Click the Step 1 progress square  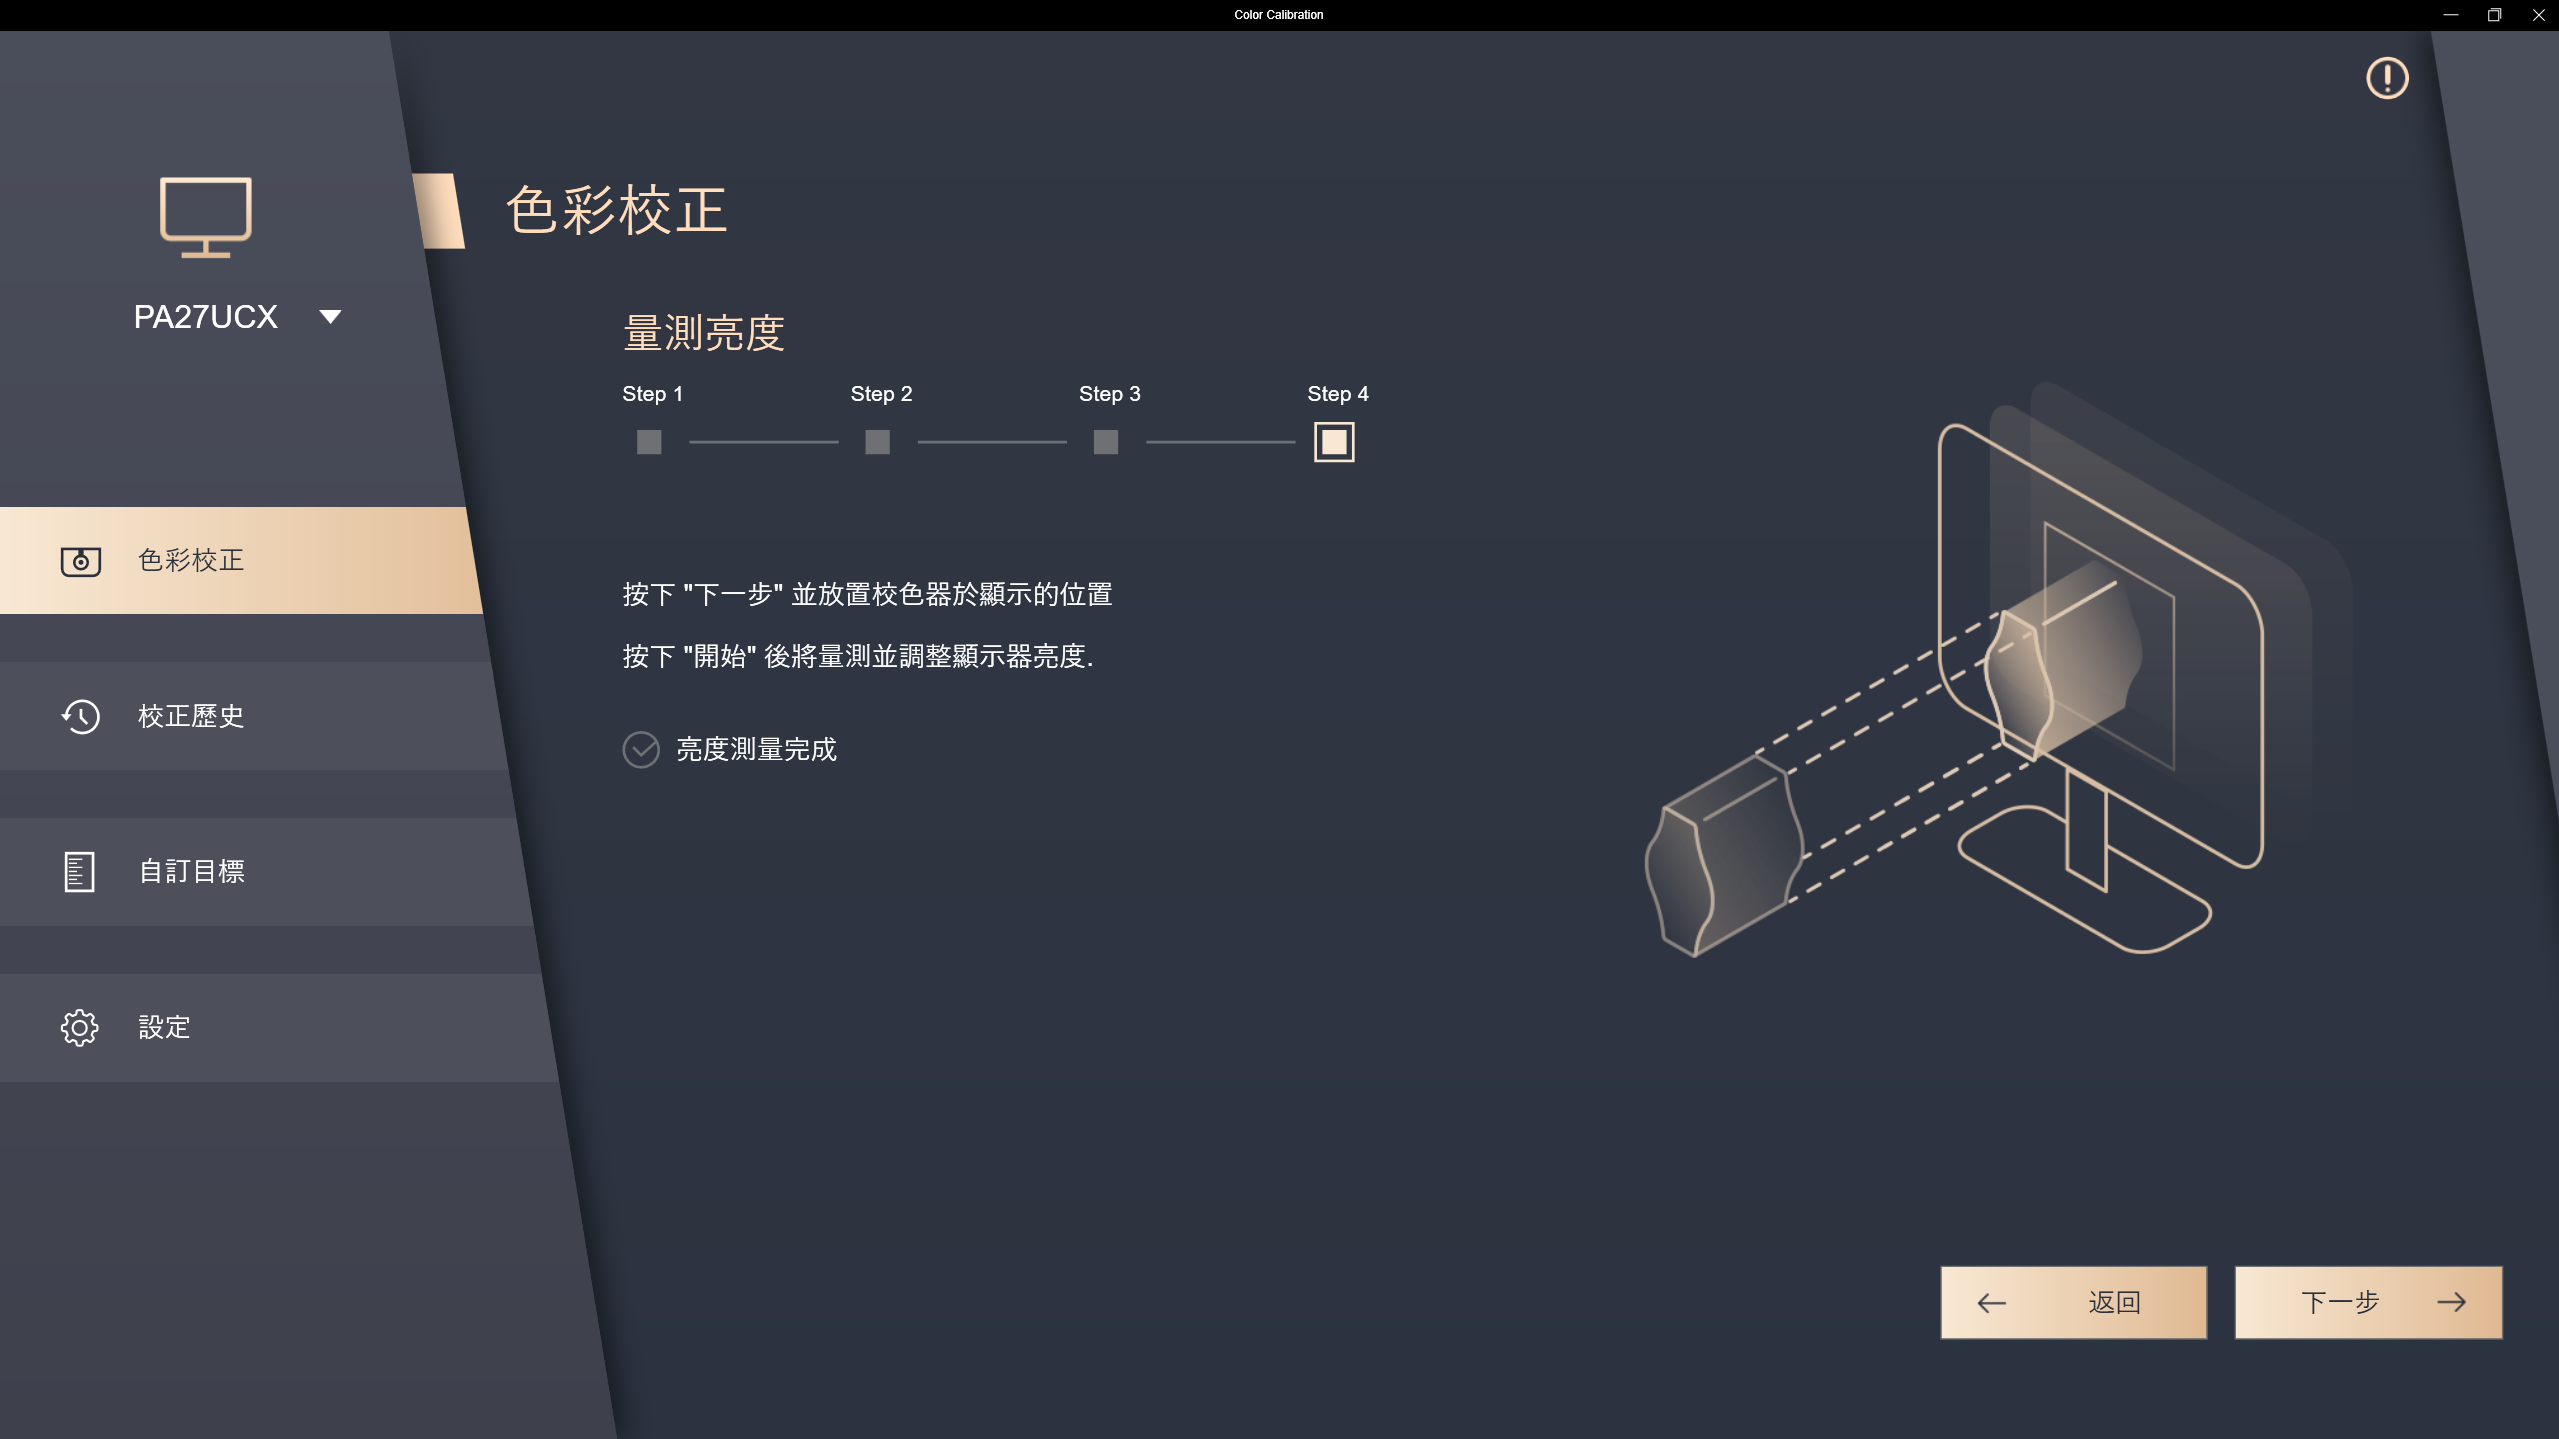[x=649, y=442]
